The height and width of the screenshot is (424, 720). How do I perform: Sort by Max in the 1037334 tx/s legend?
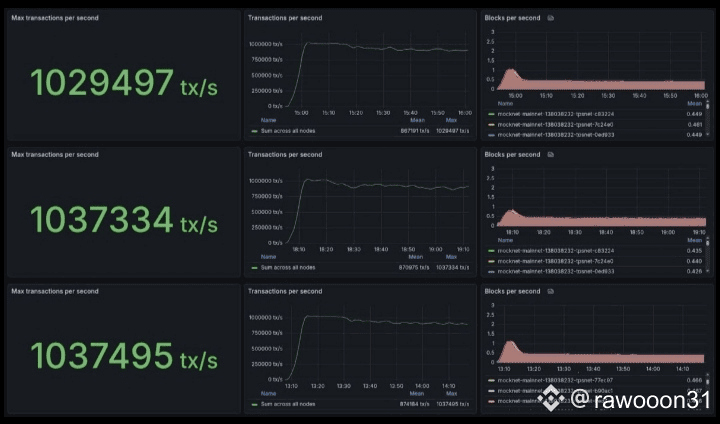pyautogui.click(x=451, y=257)
